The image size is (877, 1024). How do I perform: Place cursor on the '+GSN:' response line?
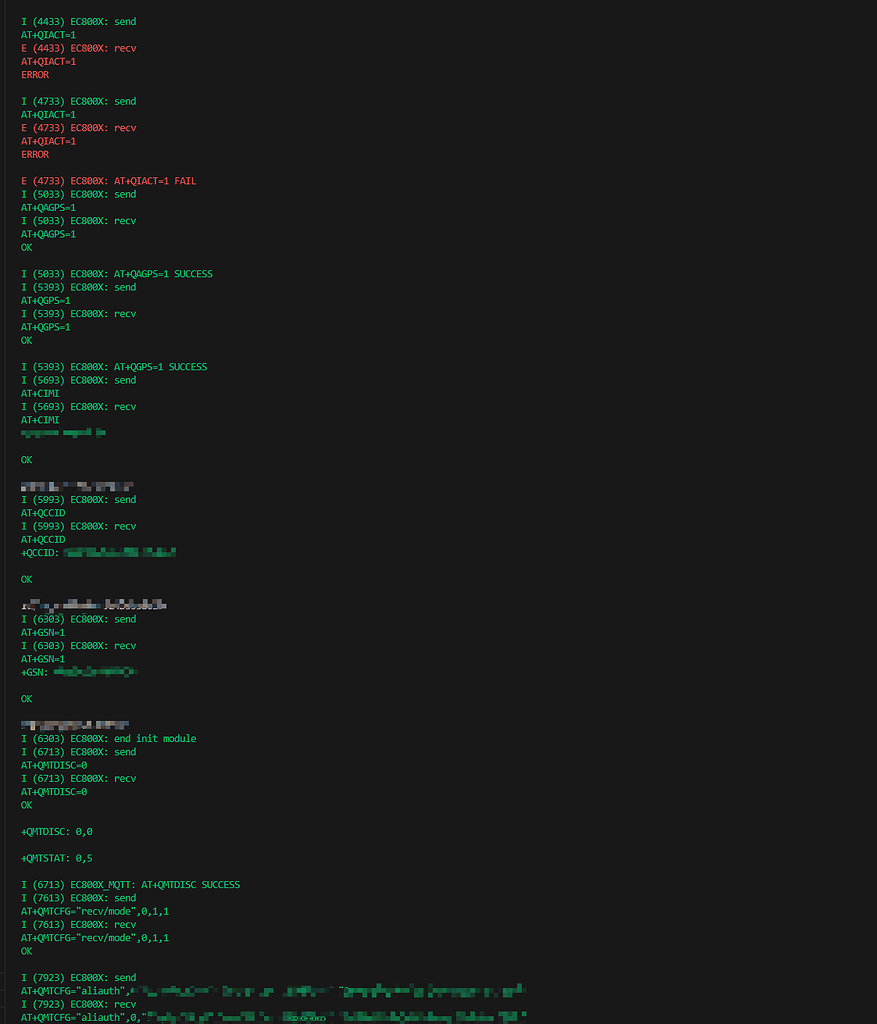click(37, 672)
